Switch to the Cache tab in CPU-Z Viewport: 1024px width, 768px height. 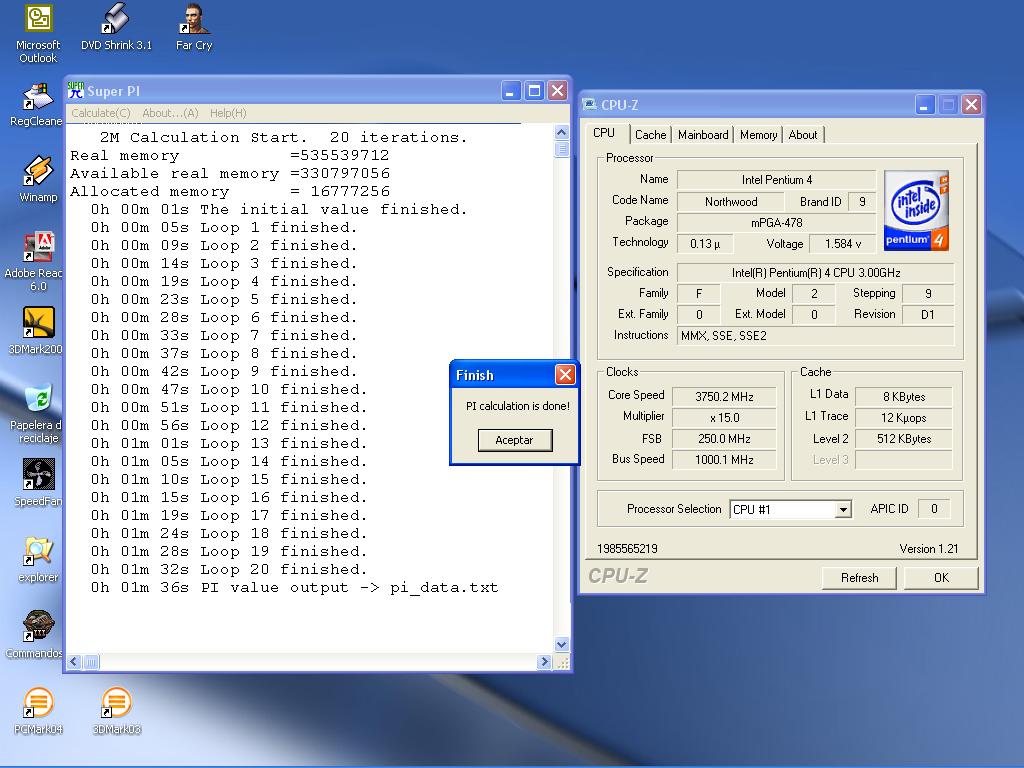point(650,135)
